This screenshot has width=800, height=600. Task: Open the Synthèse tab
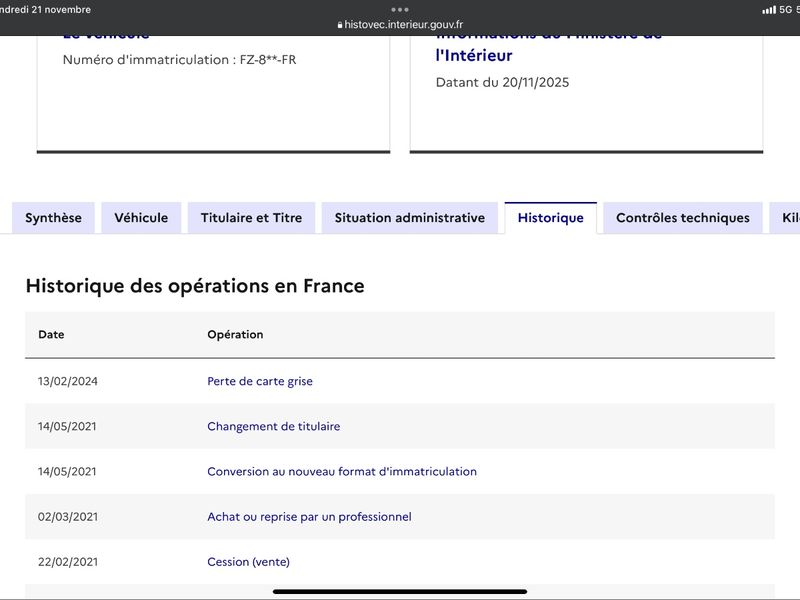click(53, 218)
